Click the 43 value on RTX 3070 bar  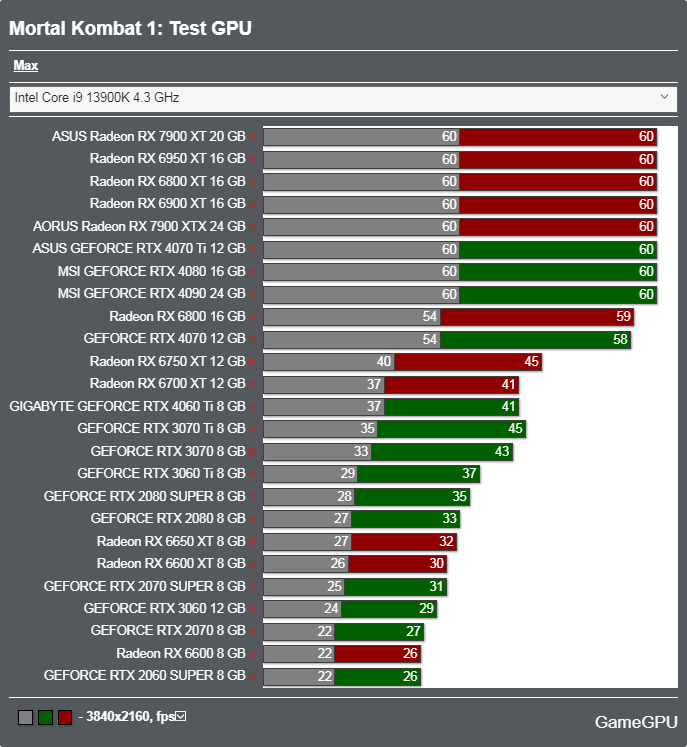[502, 451]
